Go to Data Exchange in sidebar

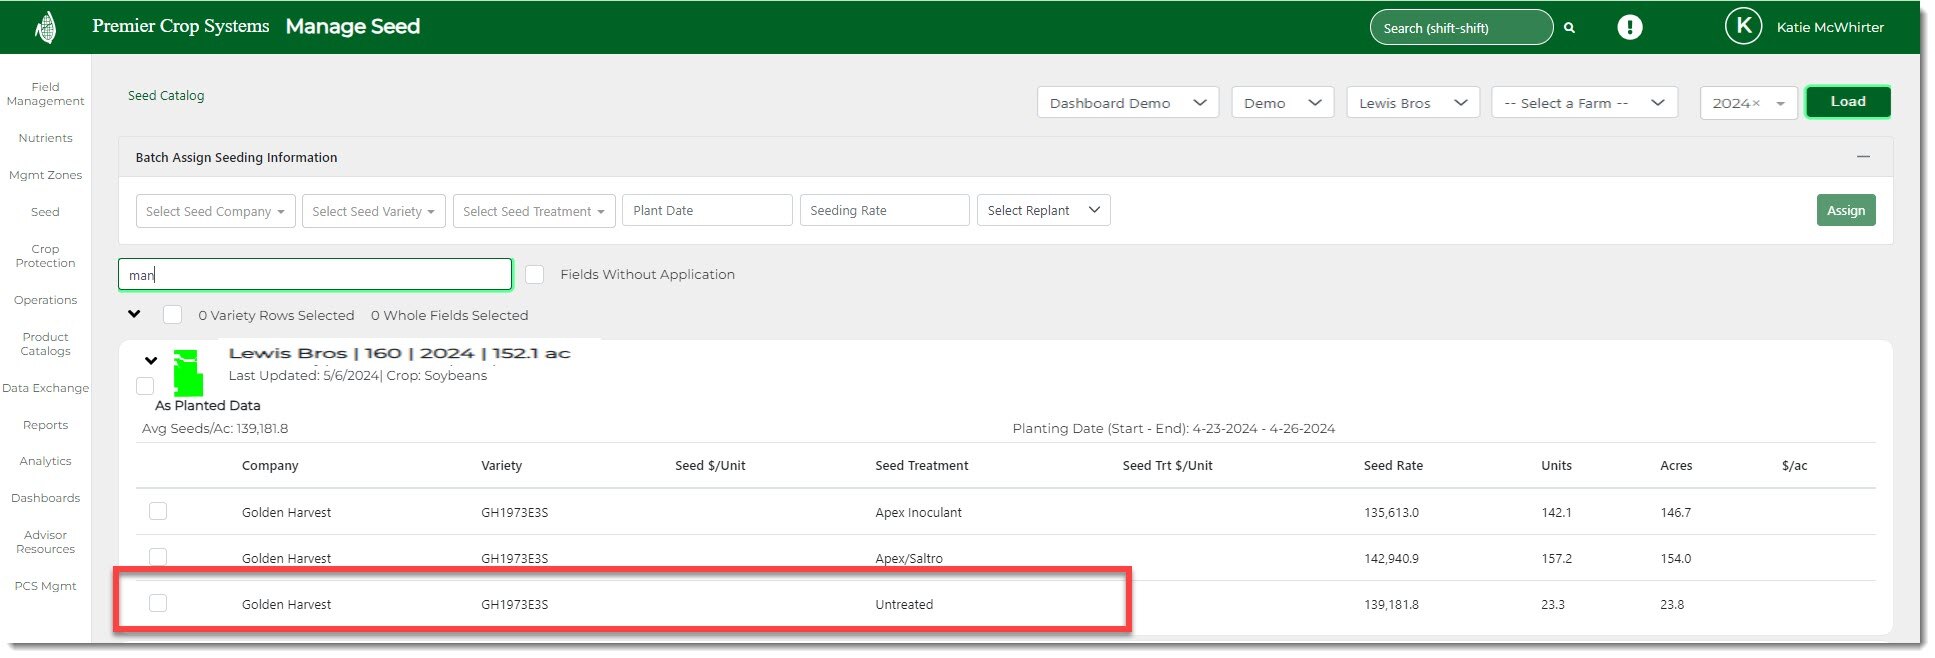[x=45, y=388]
